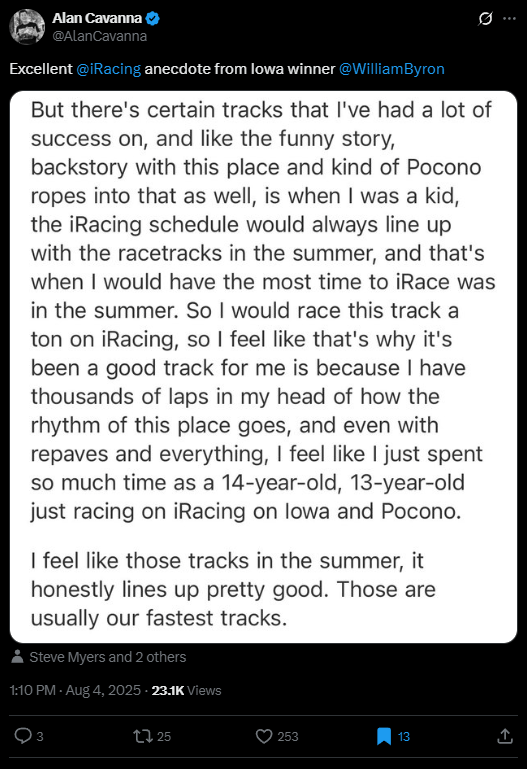
Task: View the 23.1K Views analytics
Action: (x=186, y=690)
